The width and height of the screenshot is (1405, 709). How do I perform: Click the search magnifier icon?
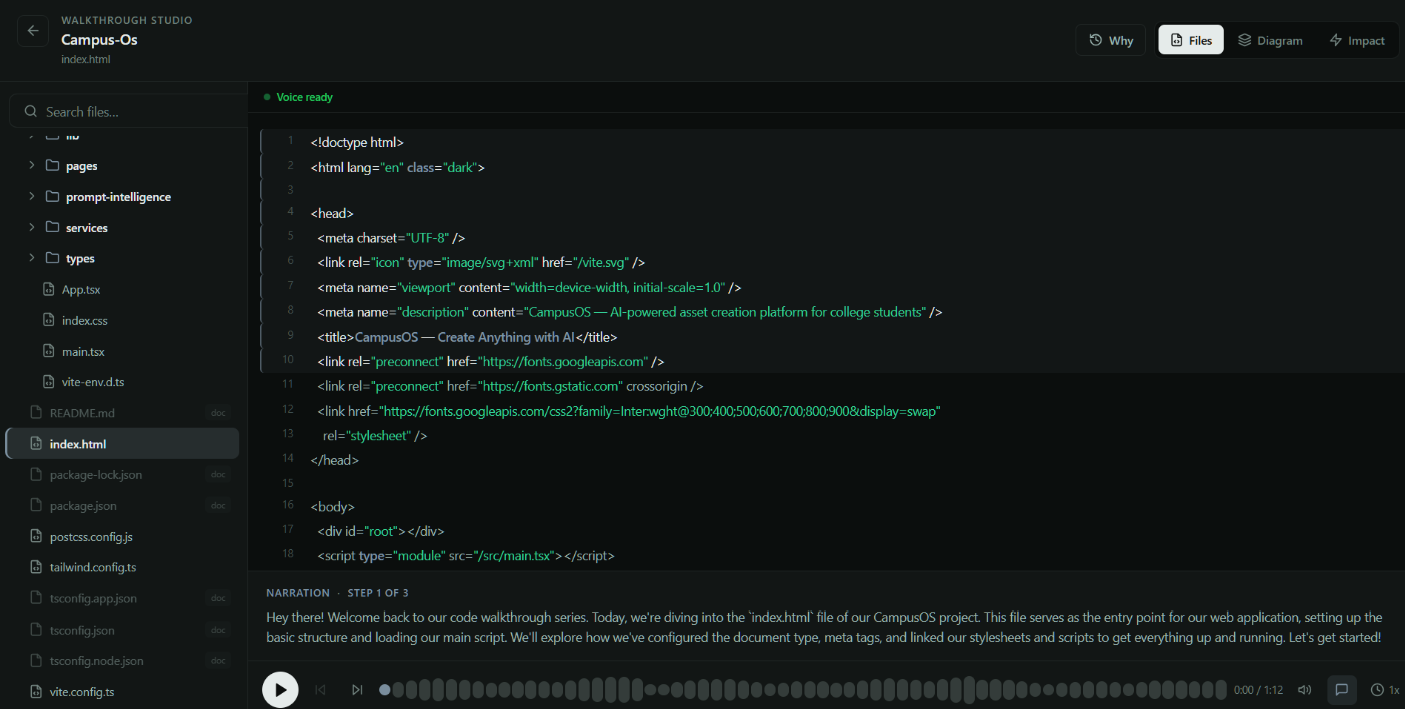31,112
